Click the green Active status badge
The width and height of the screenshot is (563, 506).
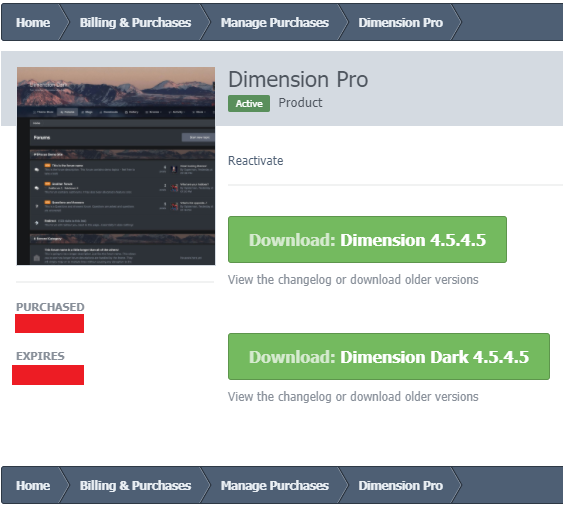pyautogui.click(x=249, y=103)
